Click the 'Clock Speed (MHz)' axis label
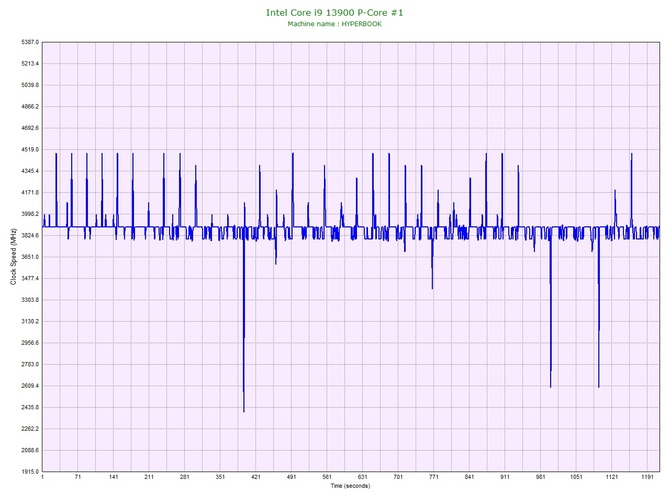Screen dimensions: 670x503 tap(13, 257)
